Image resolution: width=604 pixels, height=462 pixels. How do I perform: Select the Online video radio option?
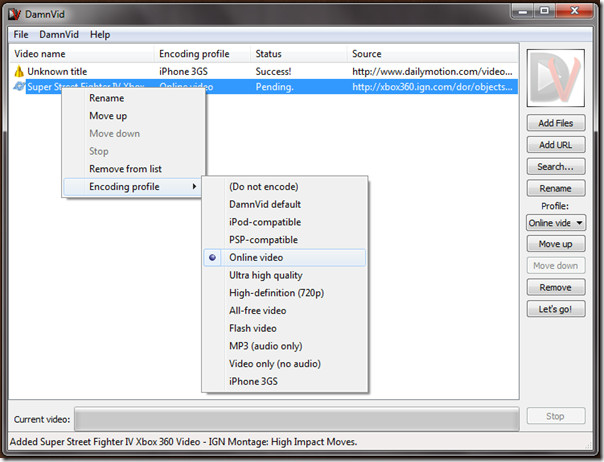point(284,257)
